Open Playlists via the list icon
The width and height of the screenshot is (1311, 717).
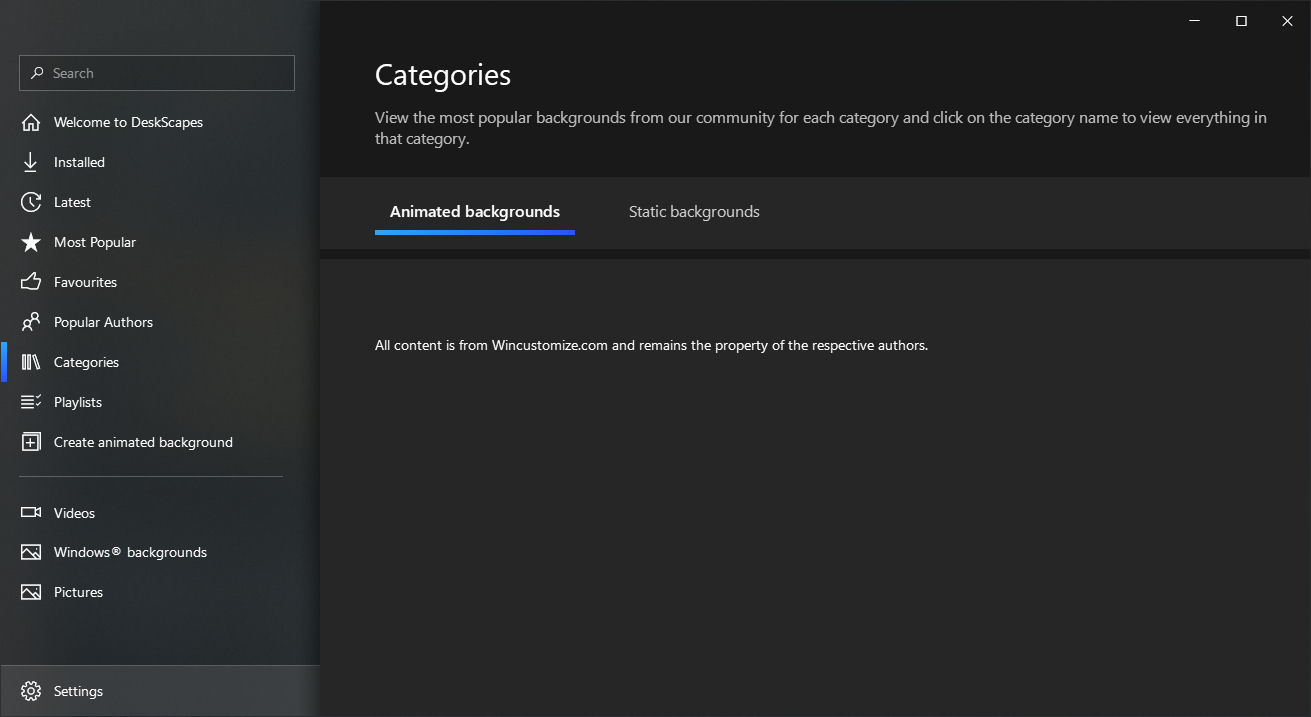pyautogui.click(x=31, y=402)
